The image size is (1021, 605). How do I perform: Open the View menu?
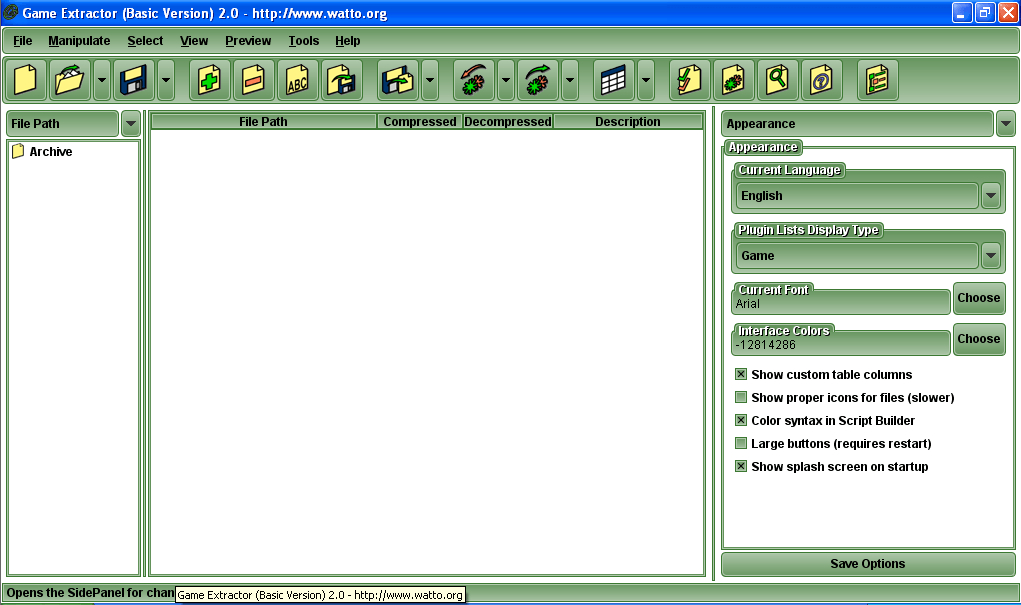194,40
